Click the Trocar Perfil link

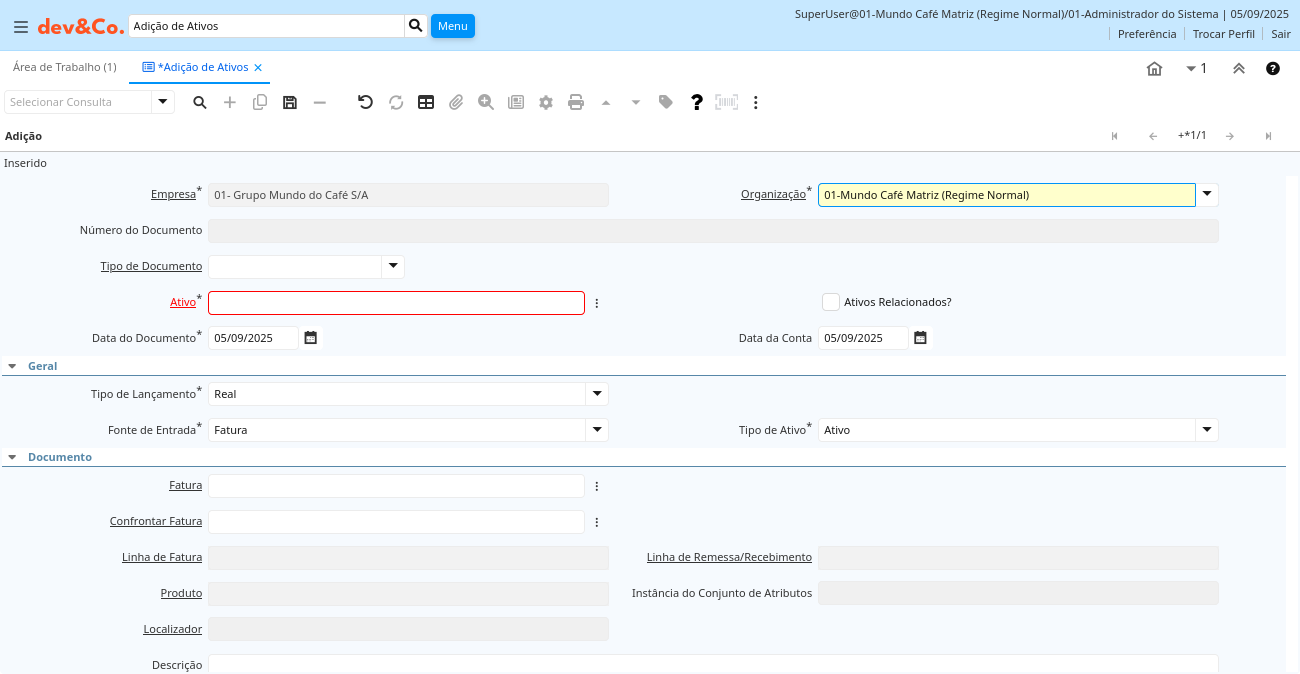1223,34
